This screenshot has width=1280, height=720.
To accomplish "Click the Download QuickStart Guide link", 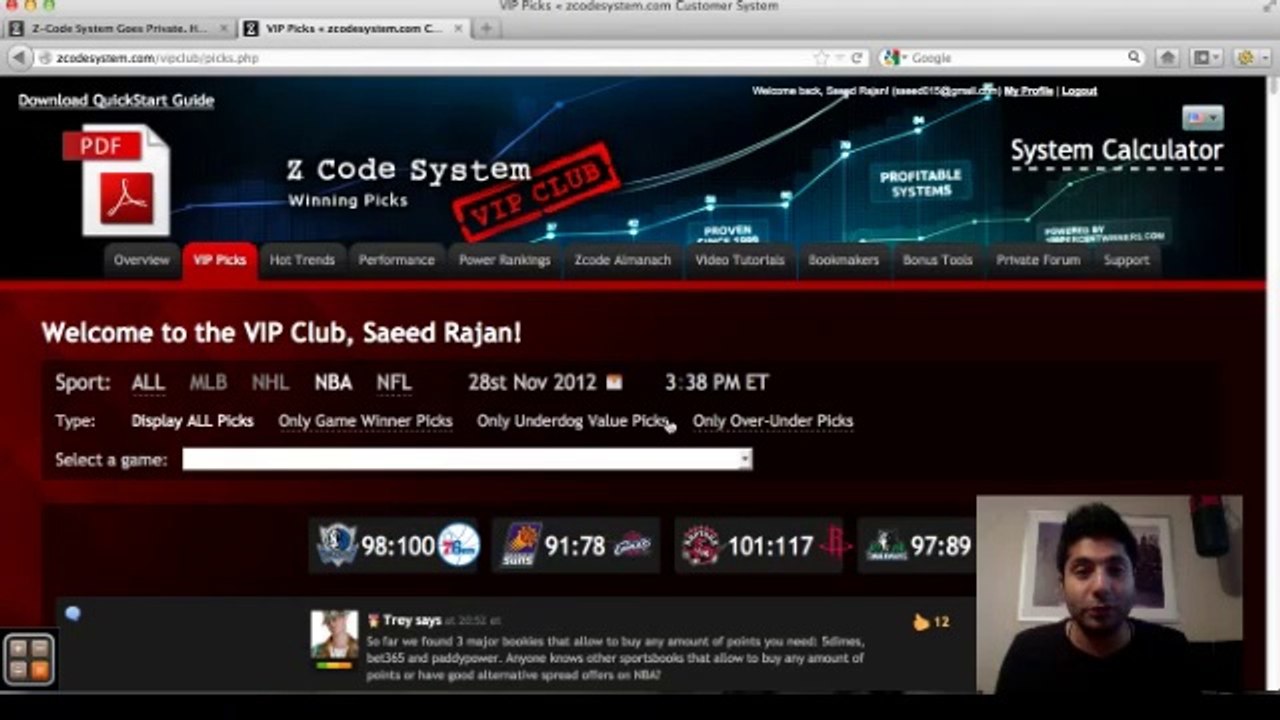I will (116, 100).
